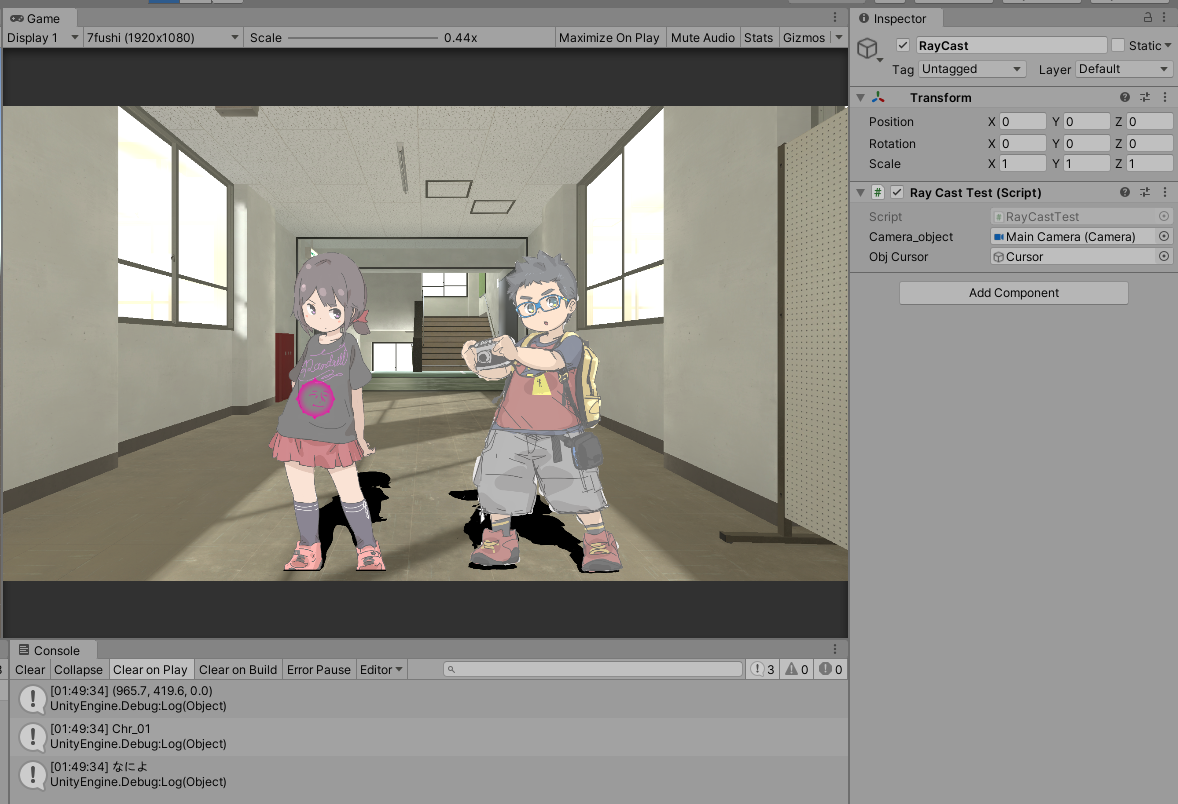Open Ray Cast Test three-dot menu

click(1164, 192)
